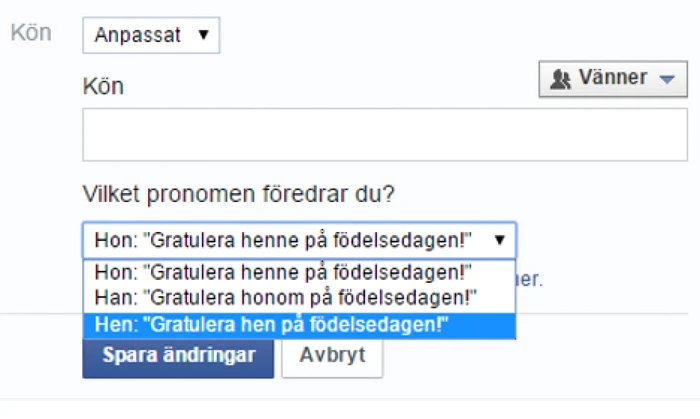The height and width of the screenshot is (419, 700).
Task: Collapse the pronoun dropdown showing Hon
Action: tap(299, 240)
